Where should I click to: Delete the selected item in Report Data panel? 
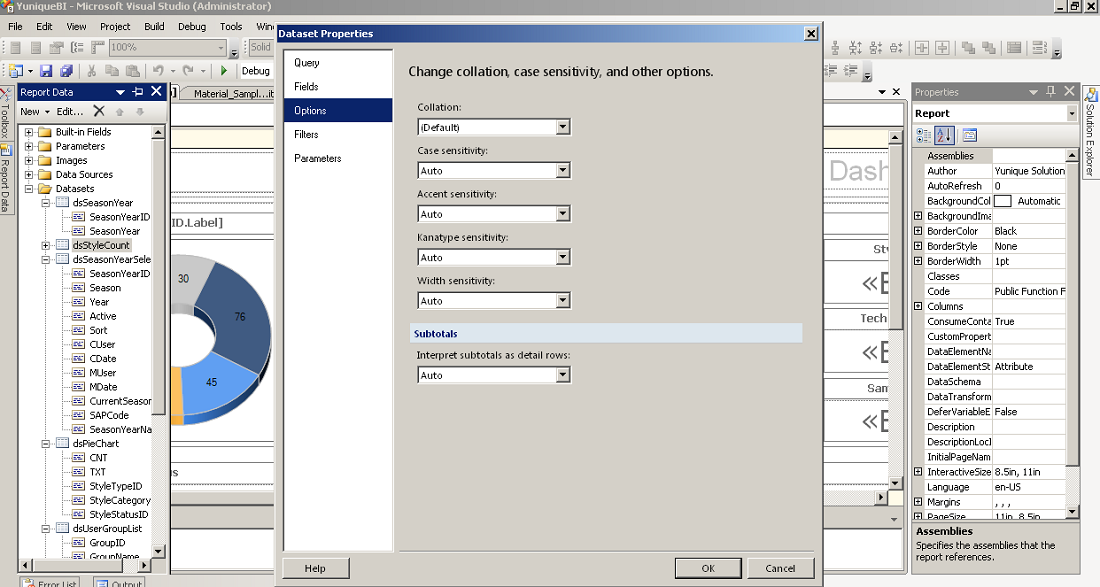(99, 111)
